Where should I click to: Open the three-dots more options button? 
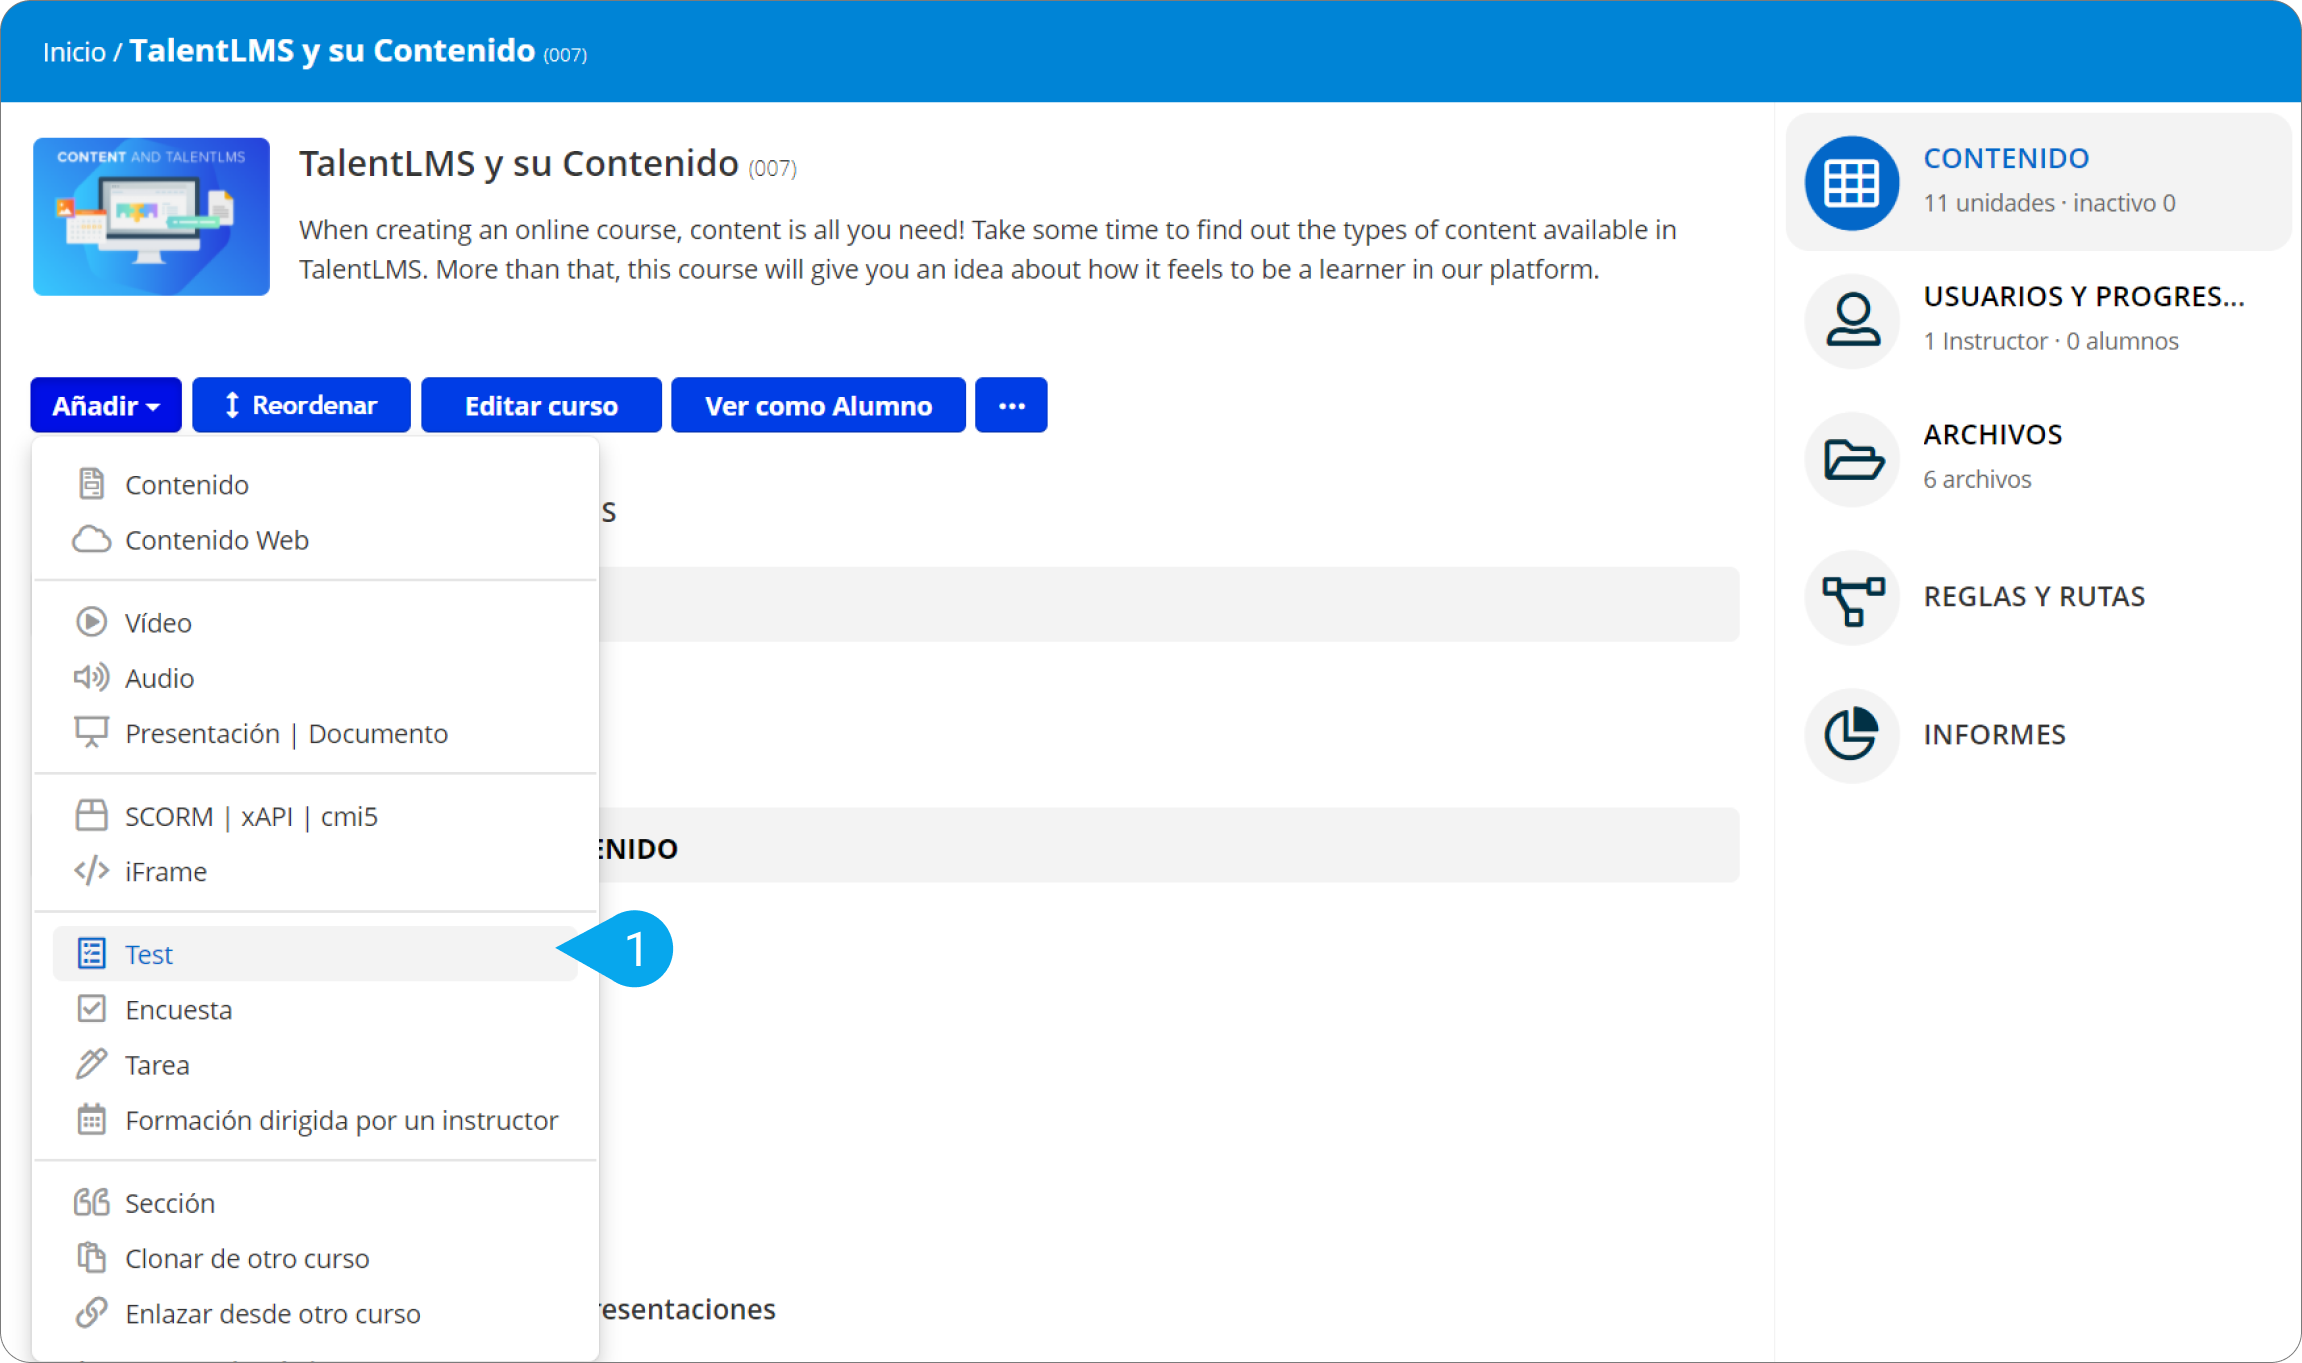click(1011, 405)
